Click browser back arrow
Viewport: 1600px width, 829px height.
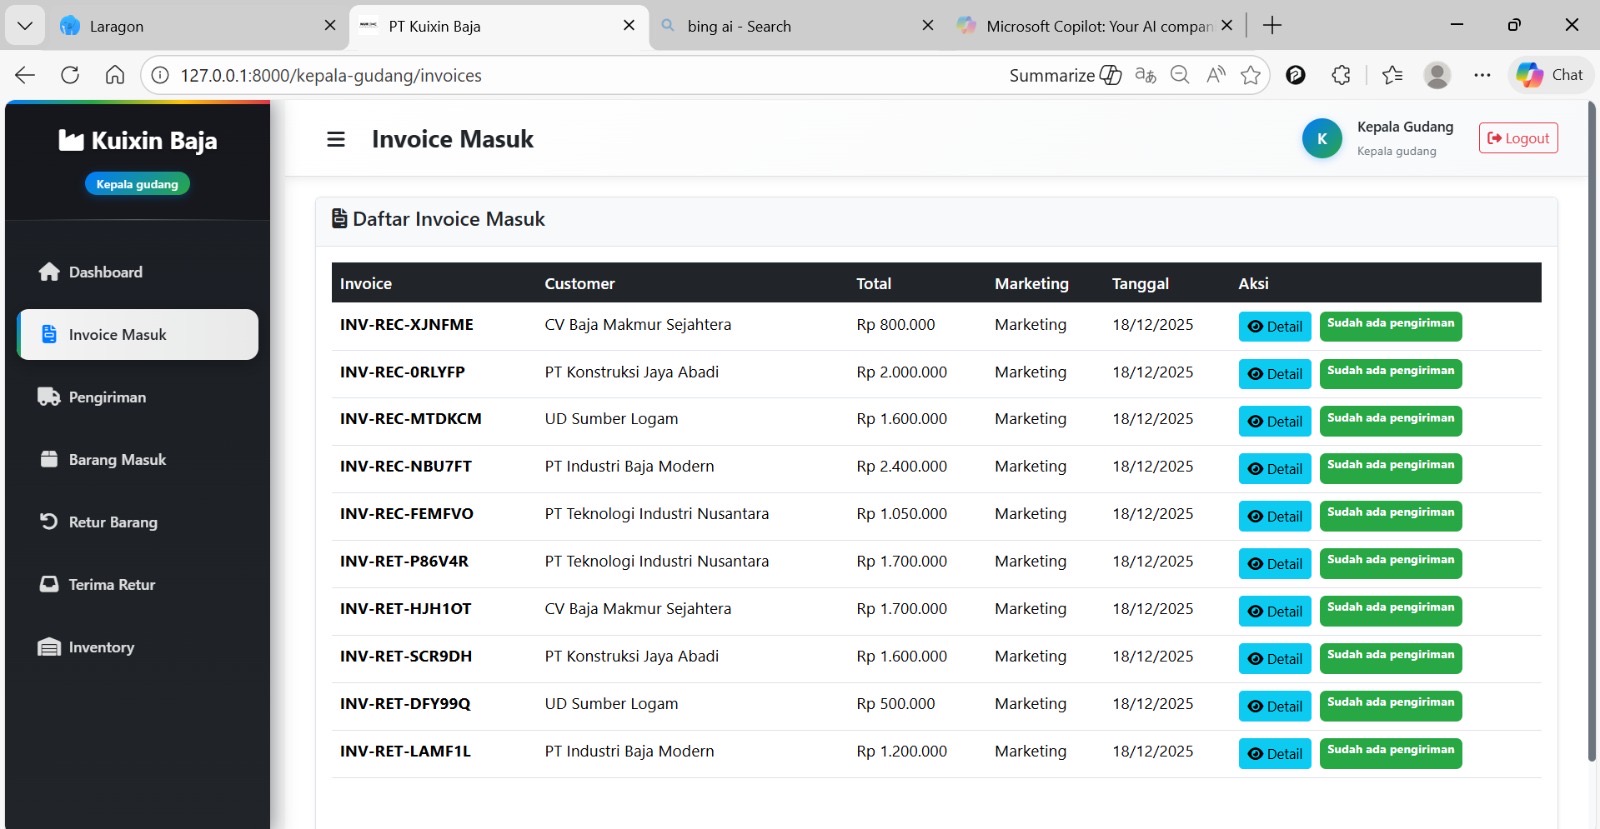(x=25, y=75)
